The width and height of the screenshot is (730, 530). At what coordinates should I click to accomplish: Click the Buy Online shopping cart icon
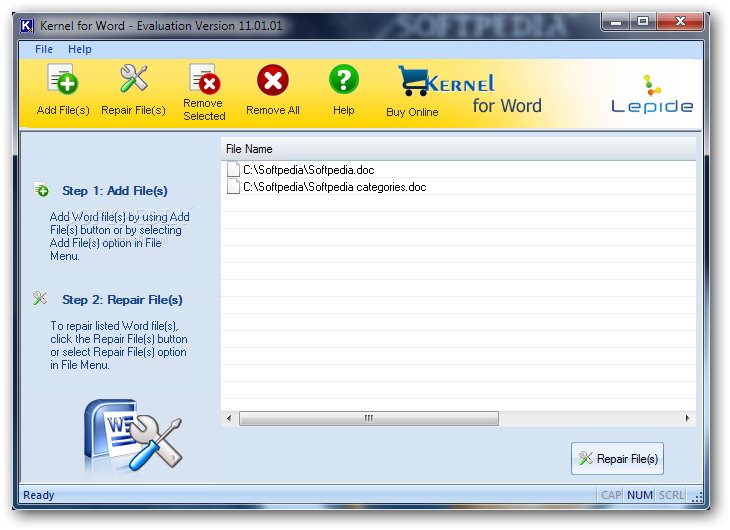click(412, 81)
